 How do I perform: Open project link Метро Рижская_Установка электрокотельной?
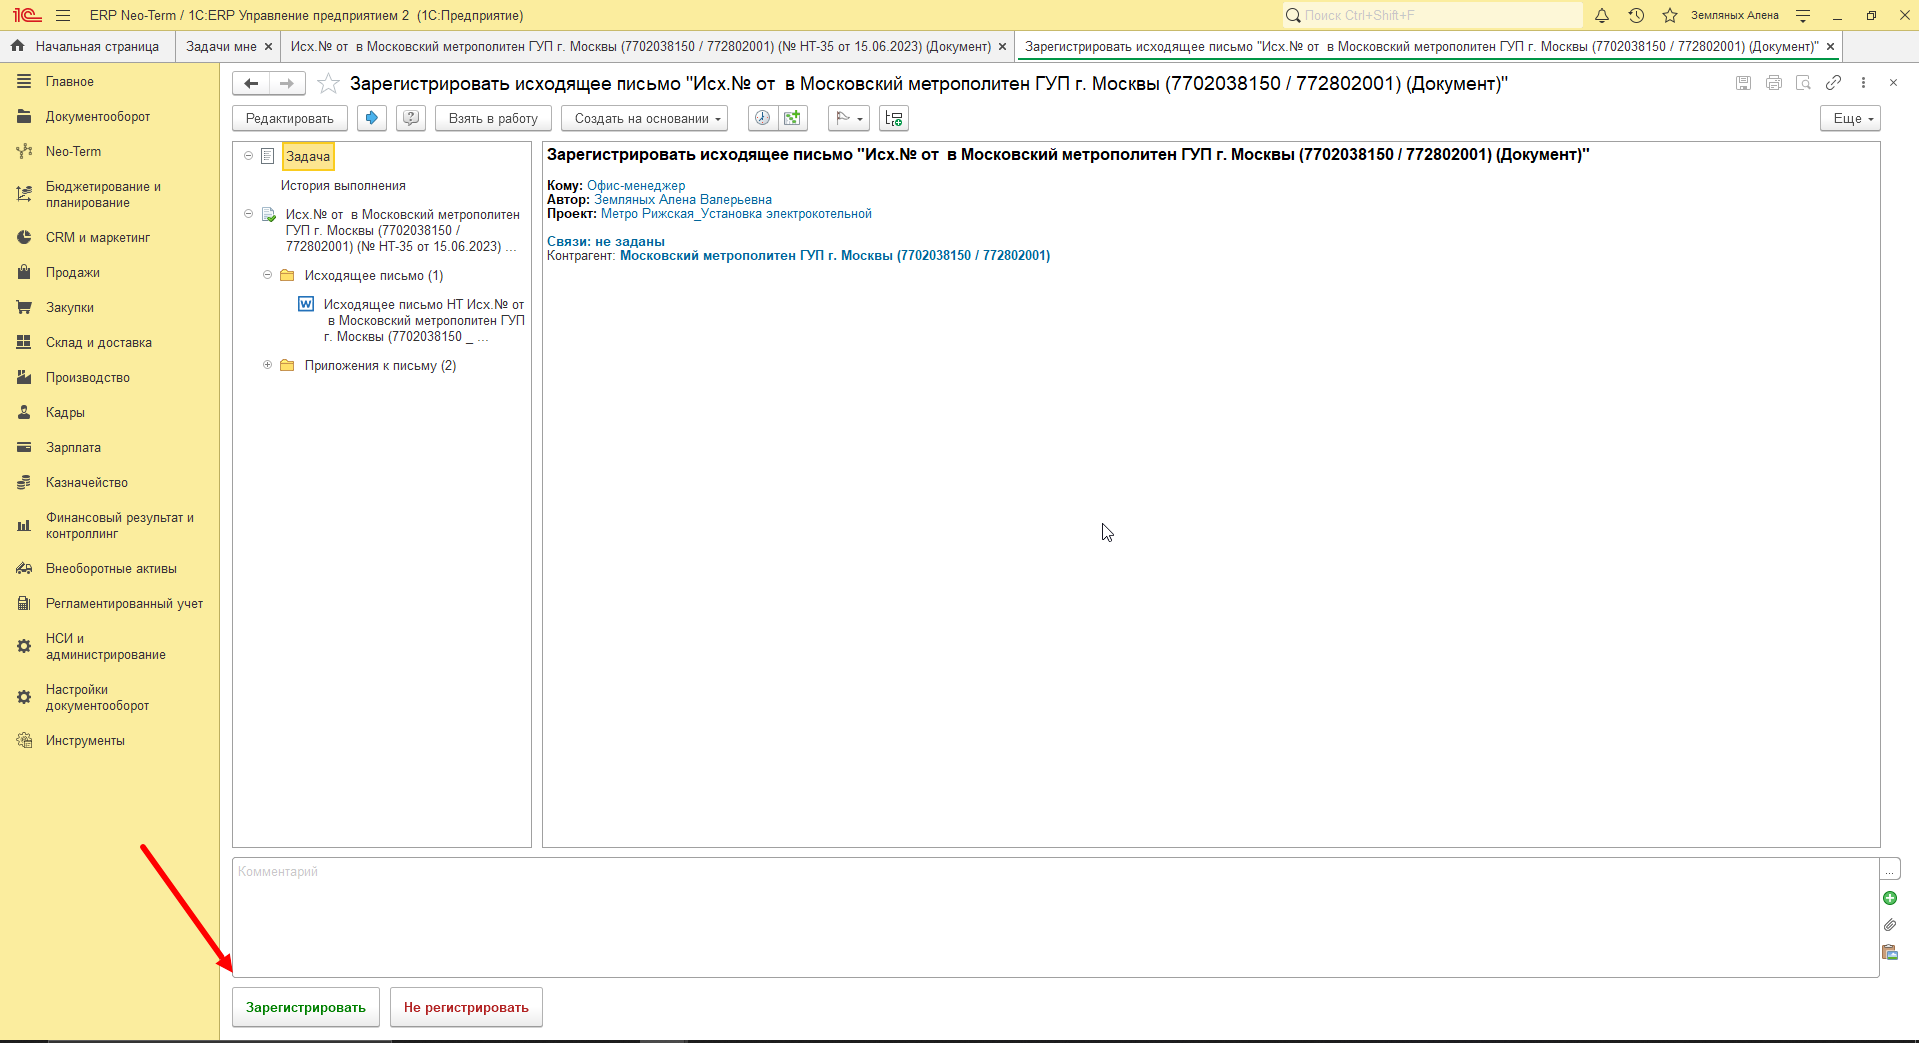click(736, 213)
